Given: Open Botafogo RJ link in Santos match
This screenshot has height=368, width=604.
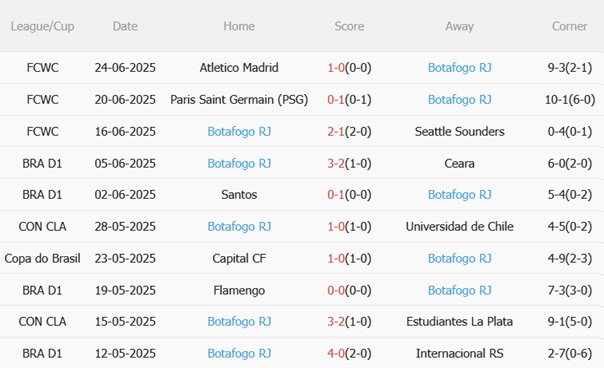Looking at the screenshot, I should point(460,195).
